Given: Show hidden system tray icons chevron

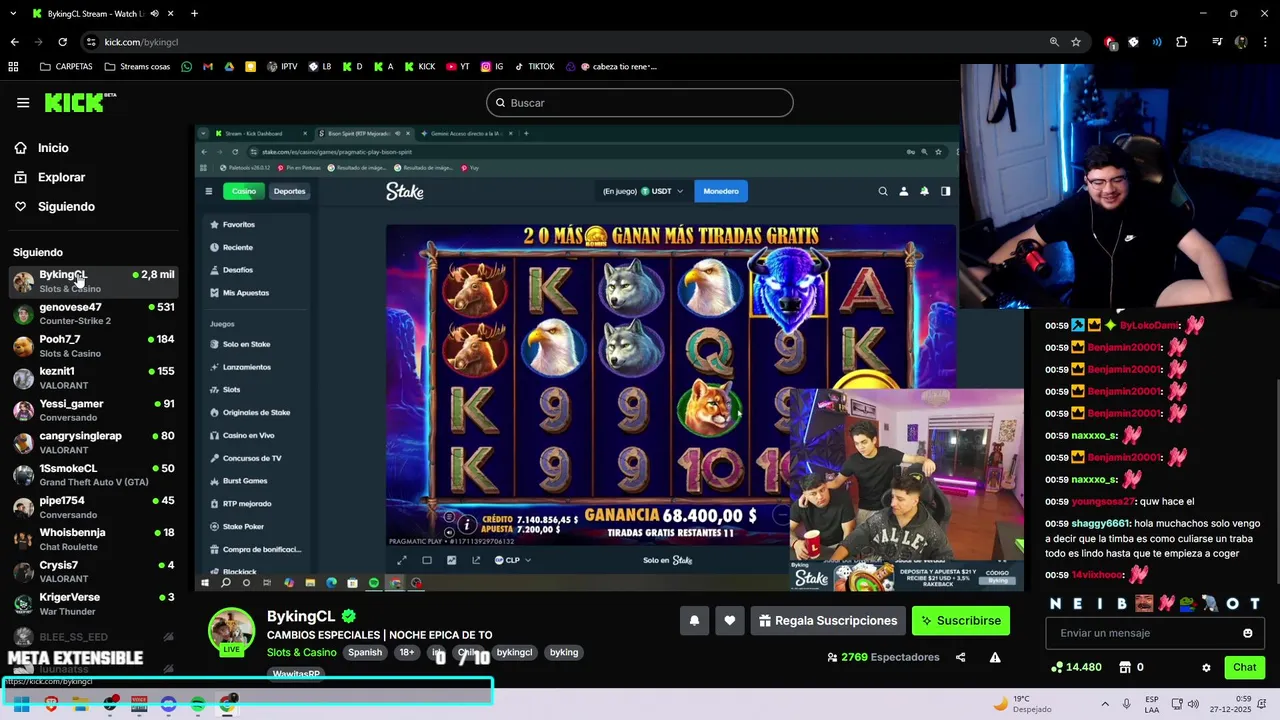Looking at the screenshot, I should 1105,703.
